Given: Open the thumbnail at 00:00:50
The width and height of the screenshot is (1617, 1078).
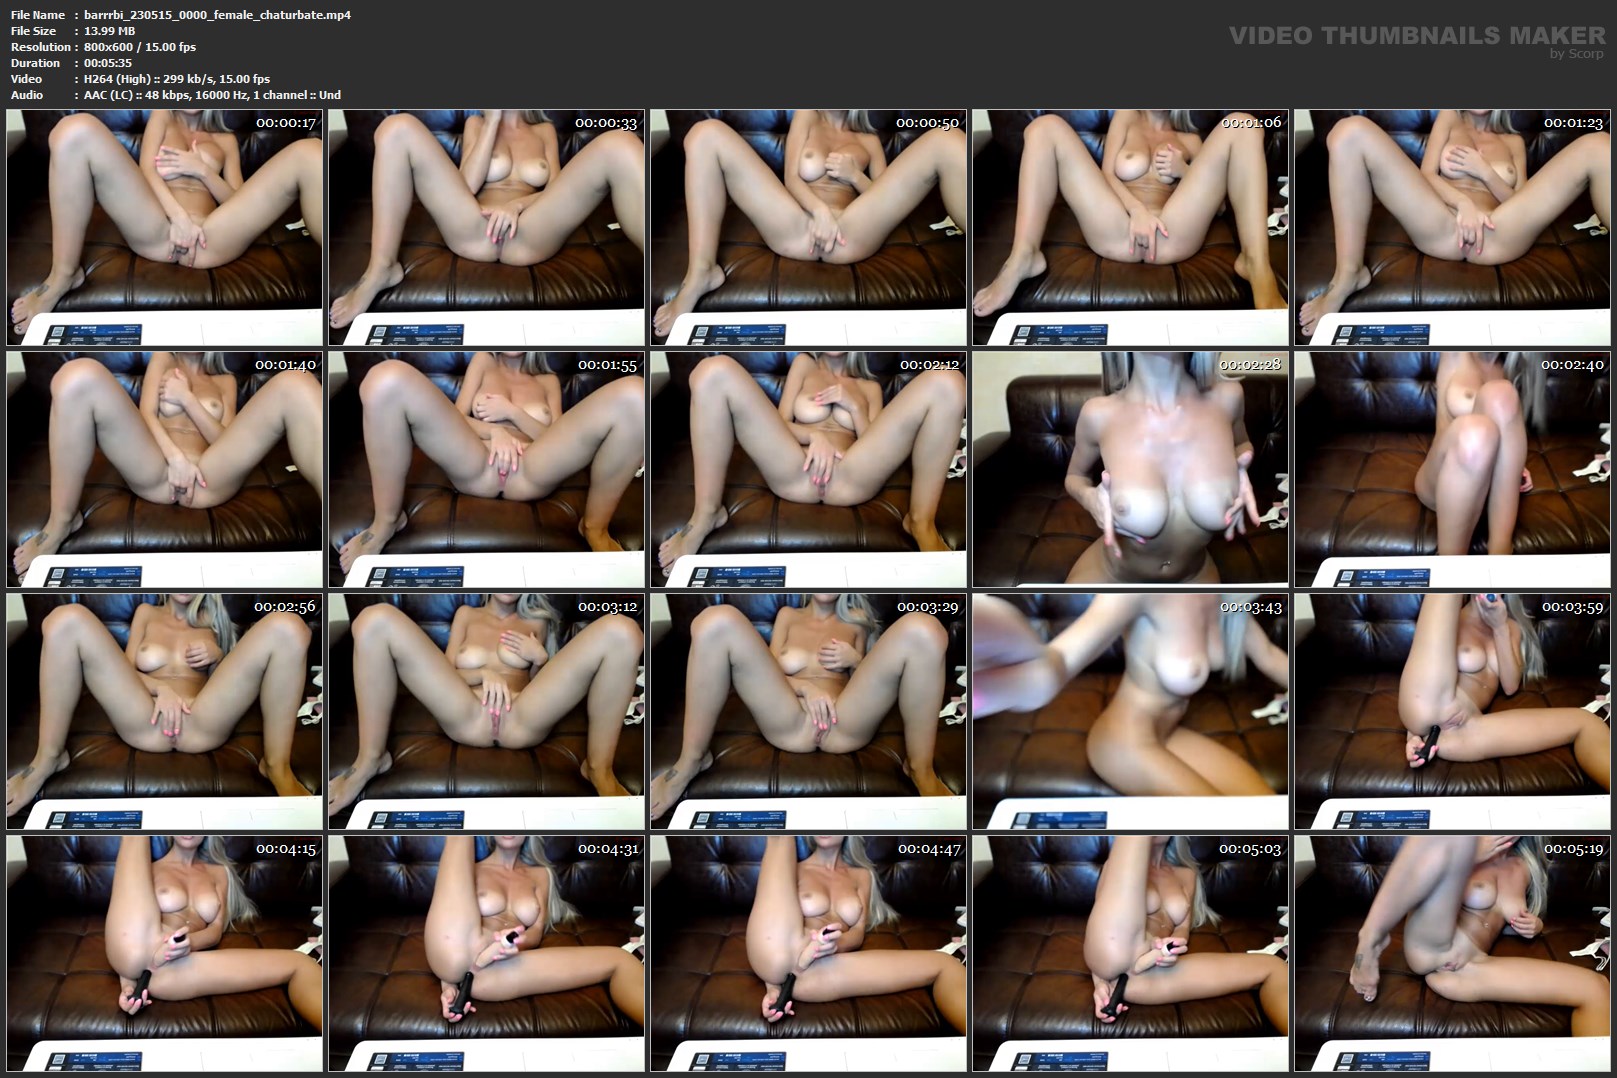Looking at the screenshot, I should click(x=808, y=228).
